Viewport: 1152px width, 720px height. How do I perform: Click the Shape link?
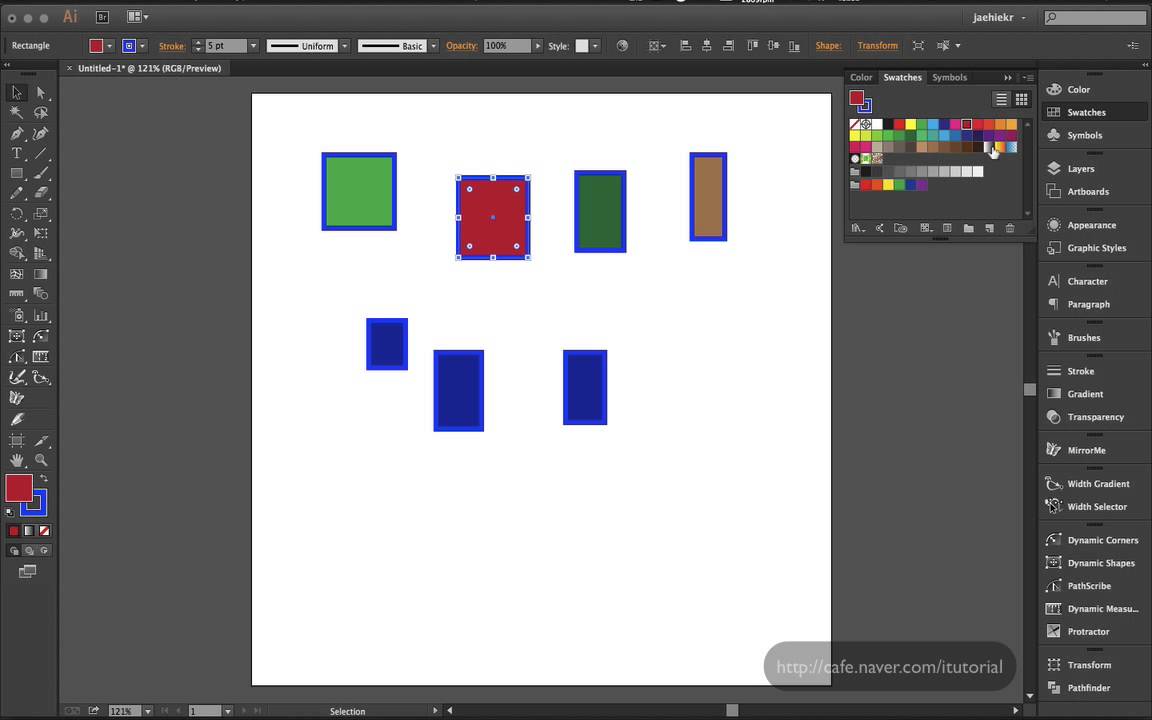point(828,46)
